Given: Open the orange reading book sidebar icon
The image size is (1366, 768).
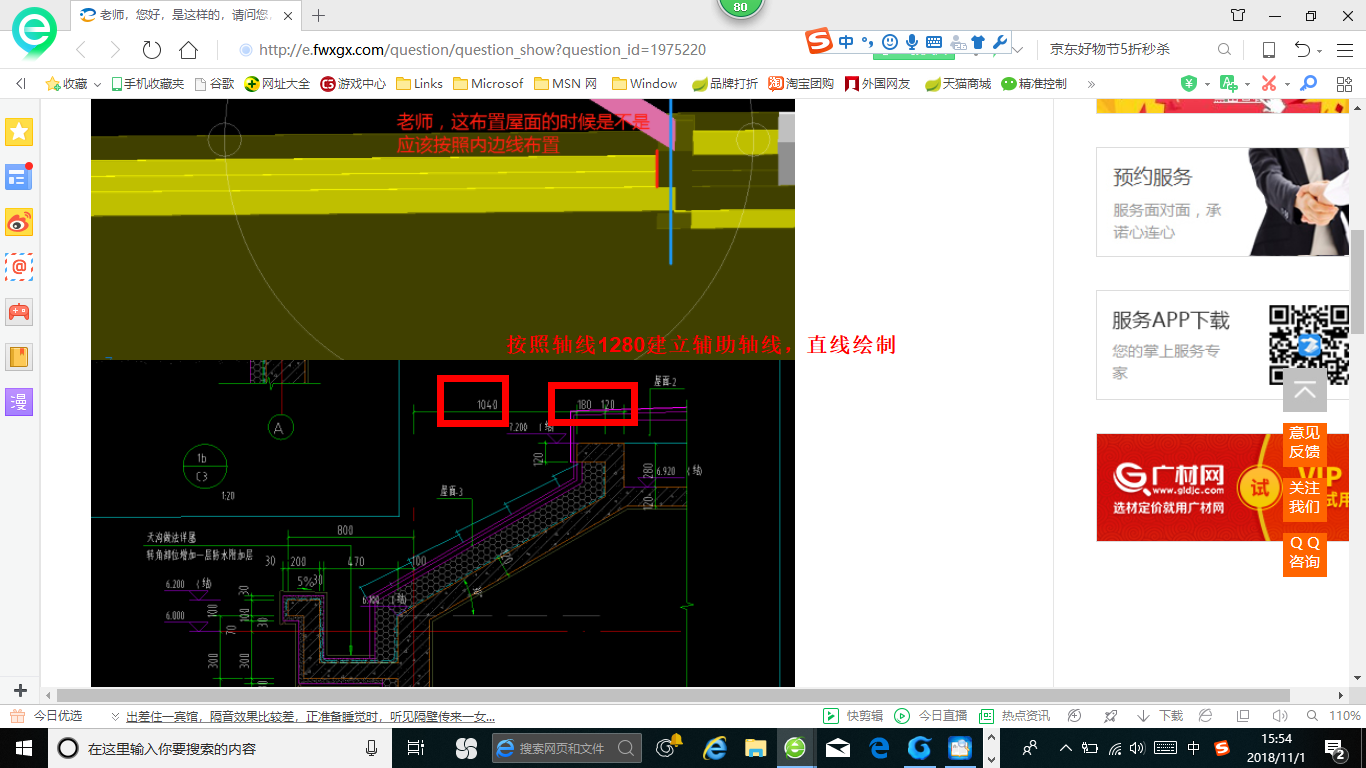Looking at the screenshot, I should click(20, 357).
